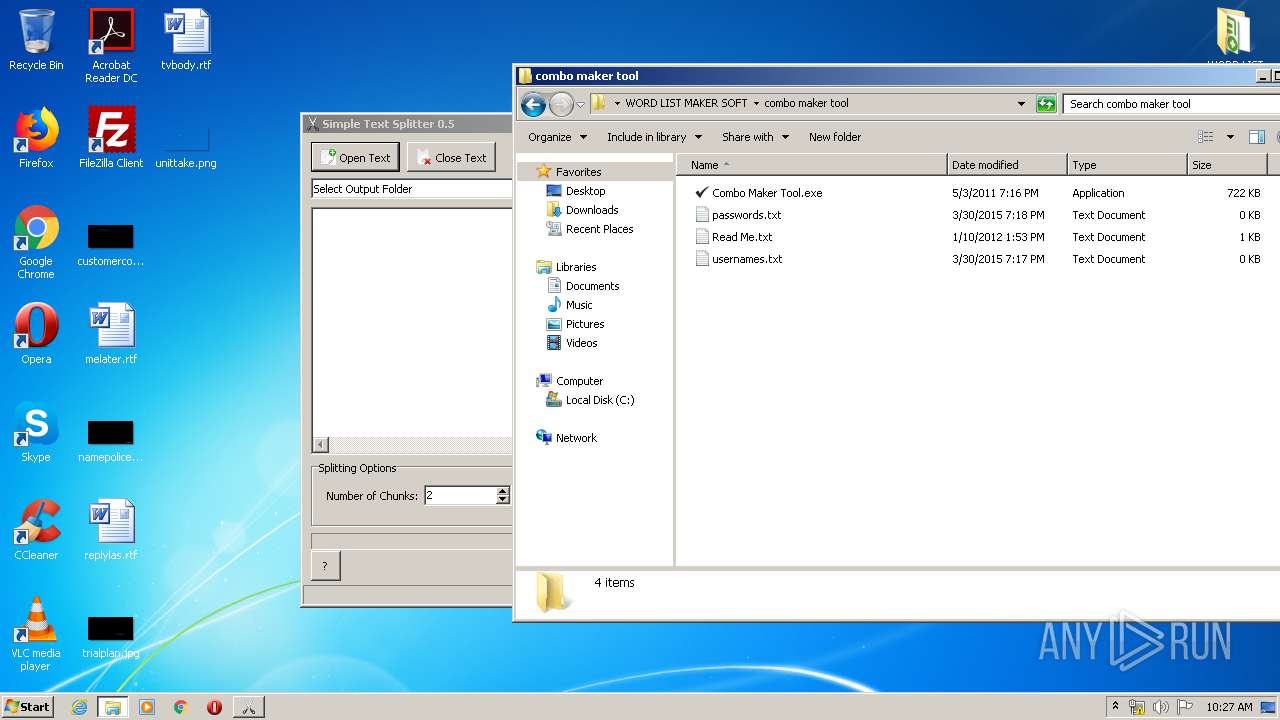Click the question mark help button
1280x720 pixels.
click(325, 566)
